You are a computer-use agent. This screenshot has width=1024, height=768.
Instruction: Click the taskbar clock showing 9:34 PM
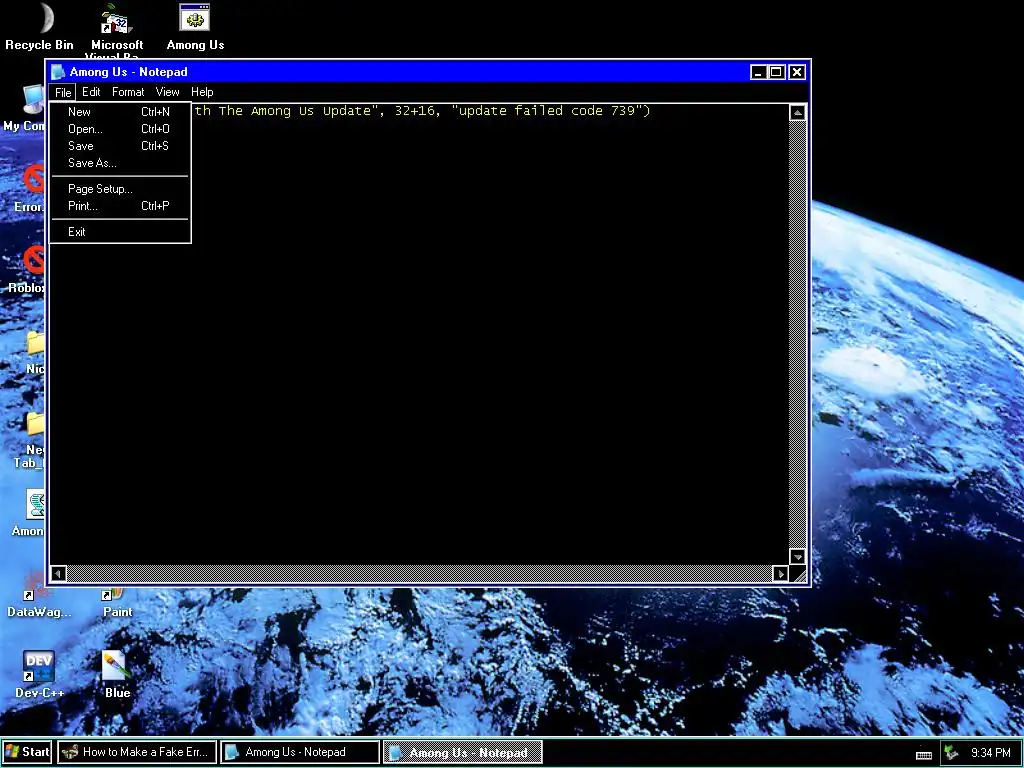[x=991, y=753]
